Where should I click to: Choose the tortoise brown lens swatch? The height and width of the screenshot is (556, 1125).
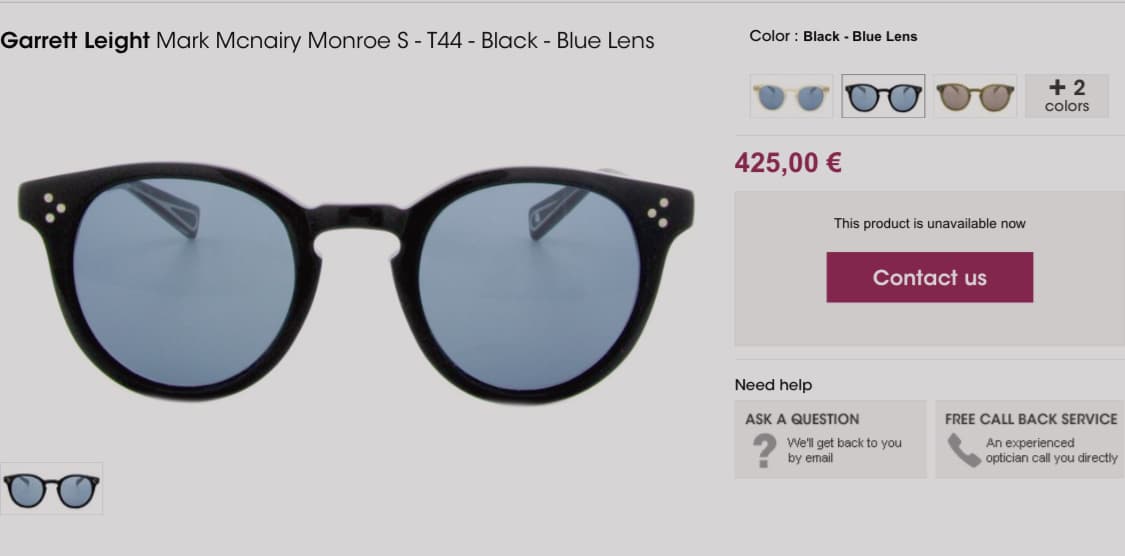[x=975, y=96]
